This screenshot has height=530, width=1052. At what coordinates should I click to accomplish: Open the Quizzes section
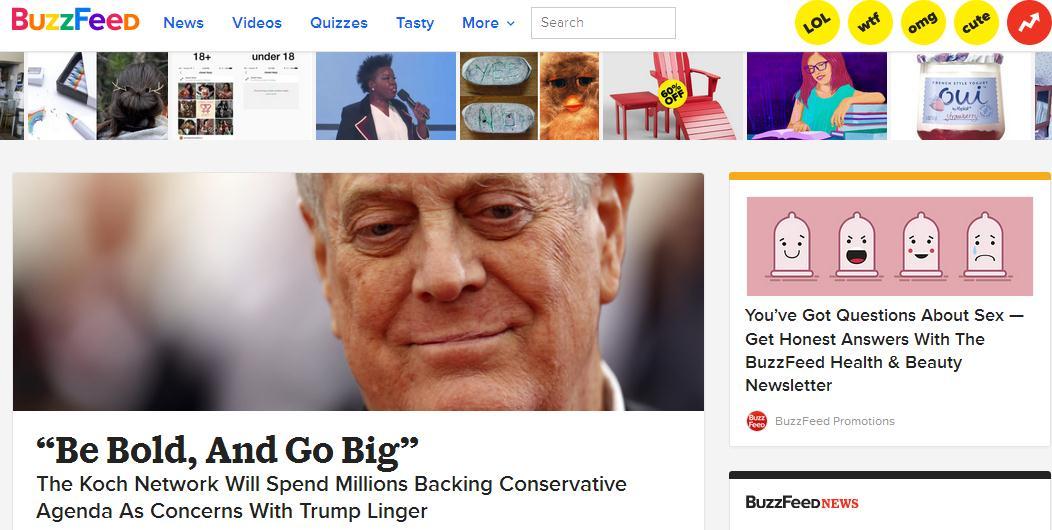[339, 23]
